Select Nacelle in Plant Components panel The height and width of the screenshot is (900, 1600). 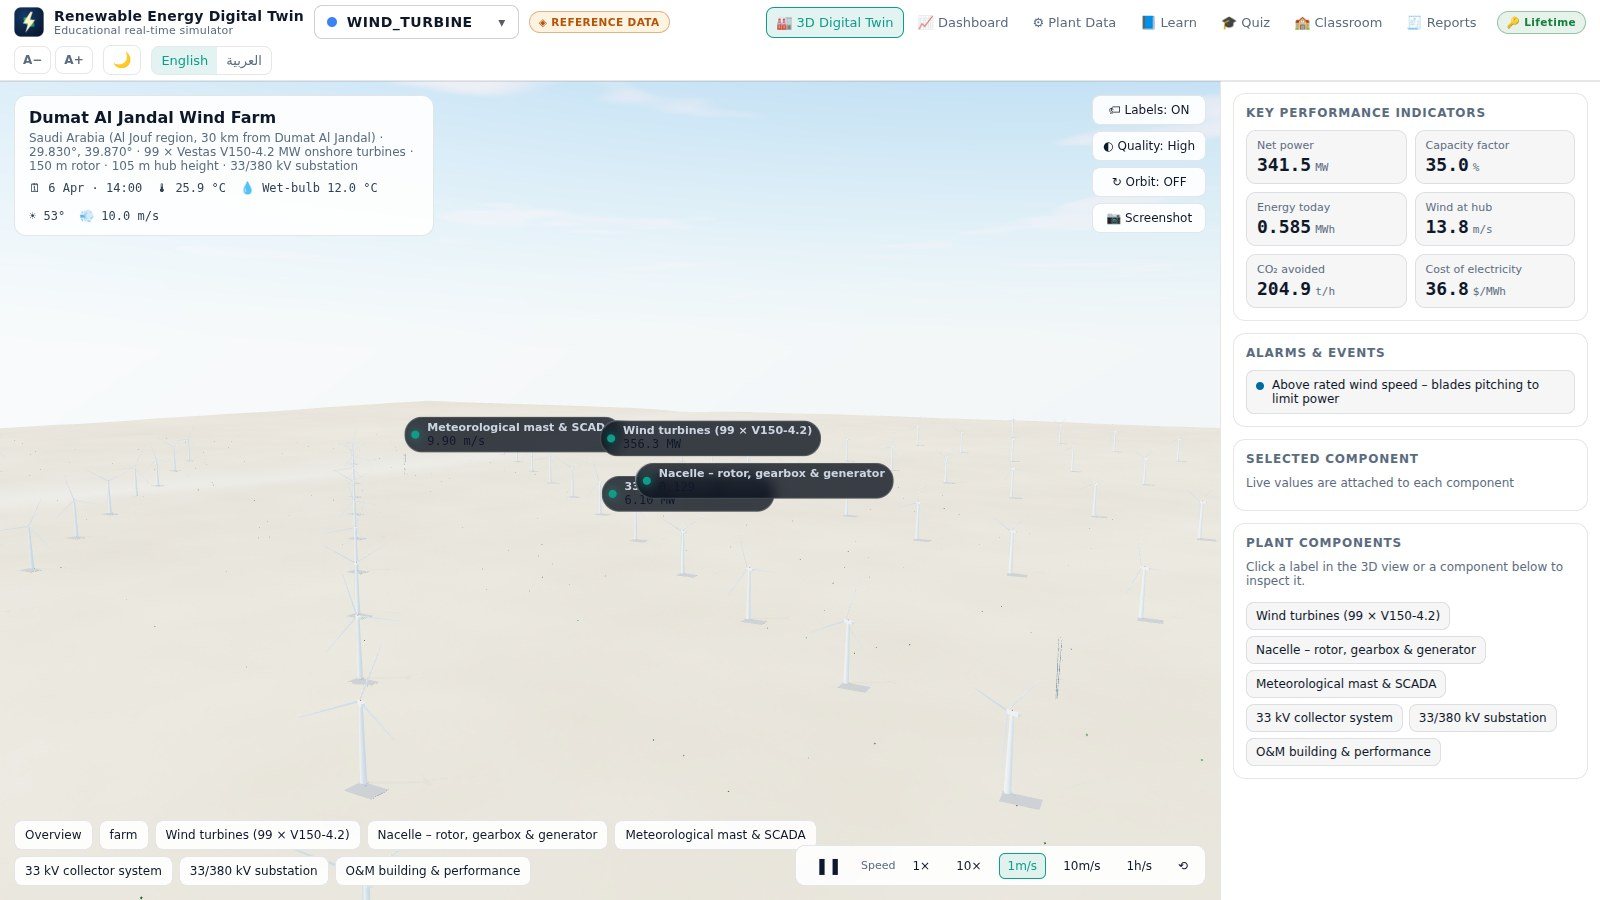1366,650
